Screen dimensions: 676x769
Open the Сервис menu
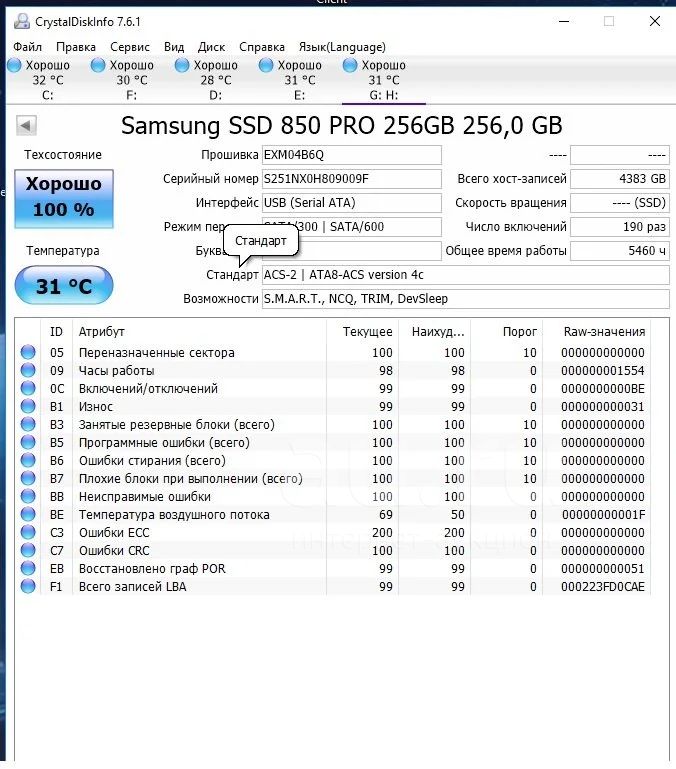130,47
